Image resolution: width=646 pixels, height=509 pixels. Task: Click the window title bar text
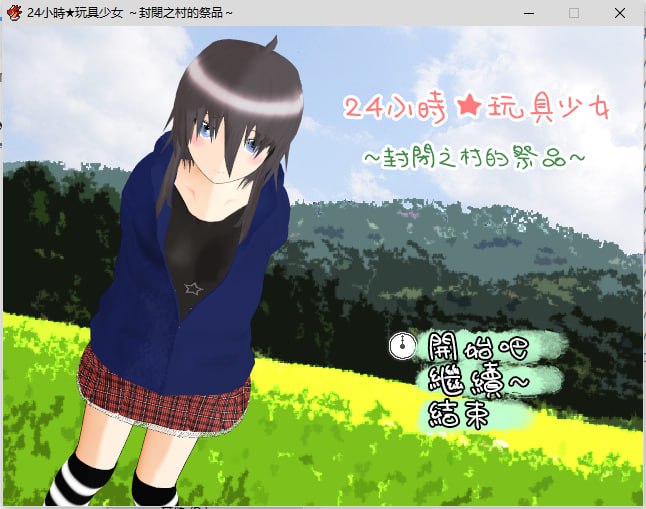[130, 12]
